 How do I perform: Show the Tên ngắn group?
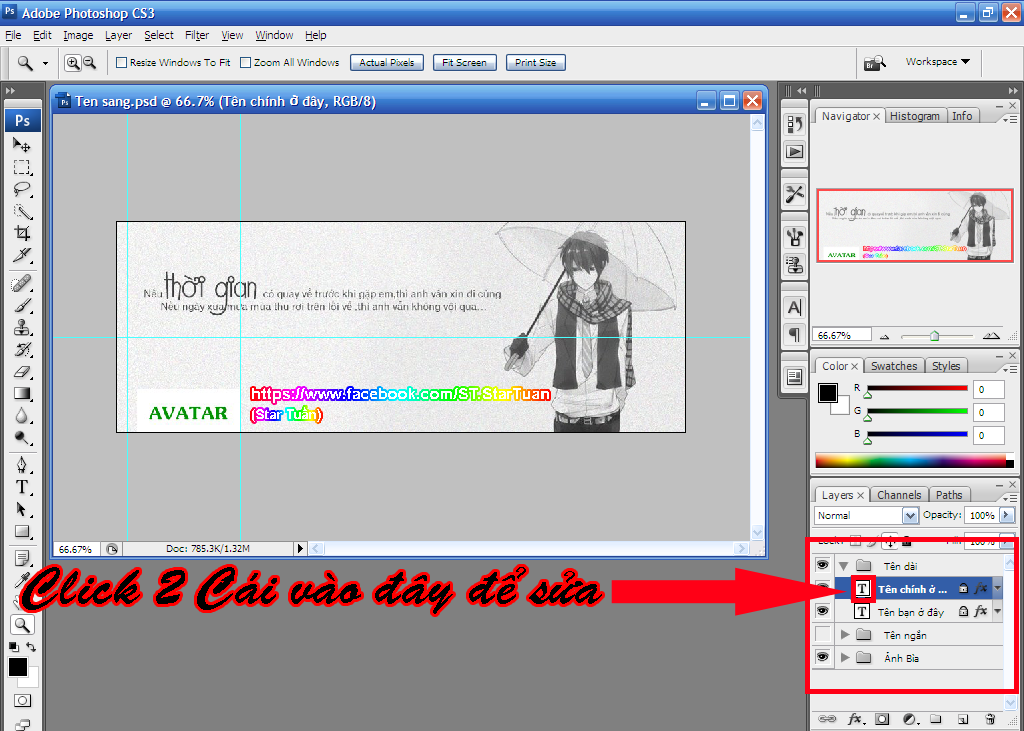point(822,634)
